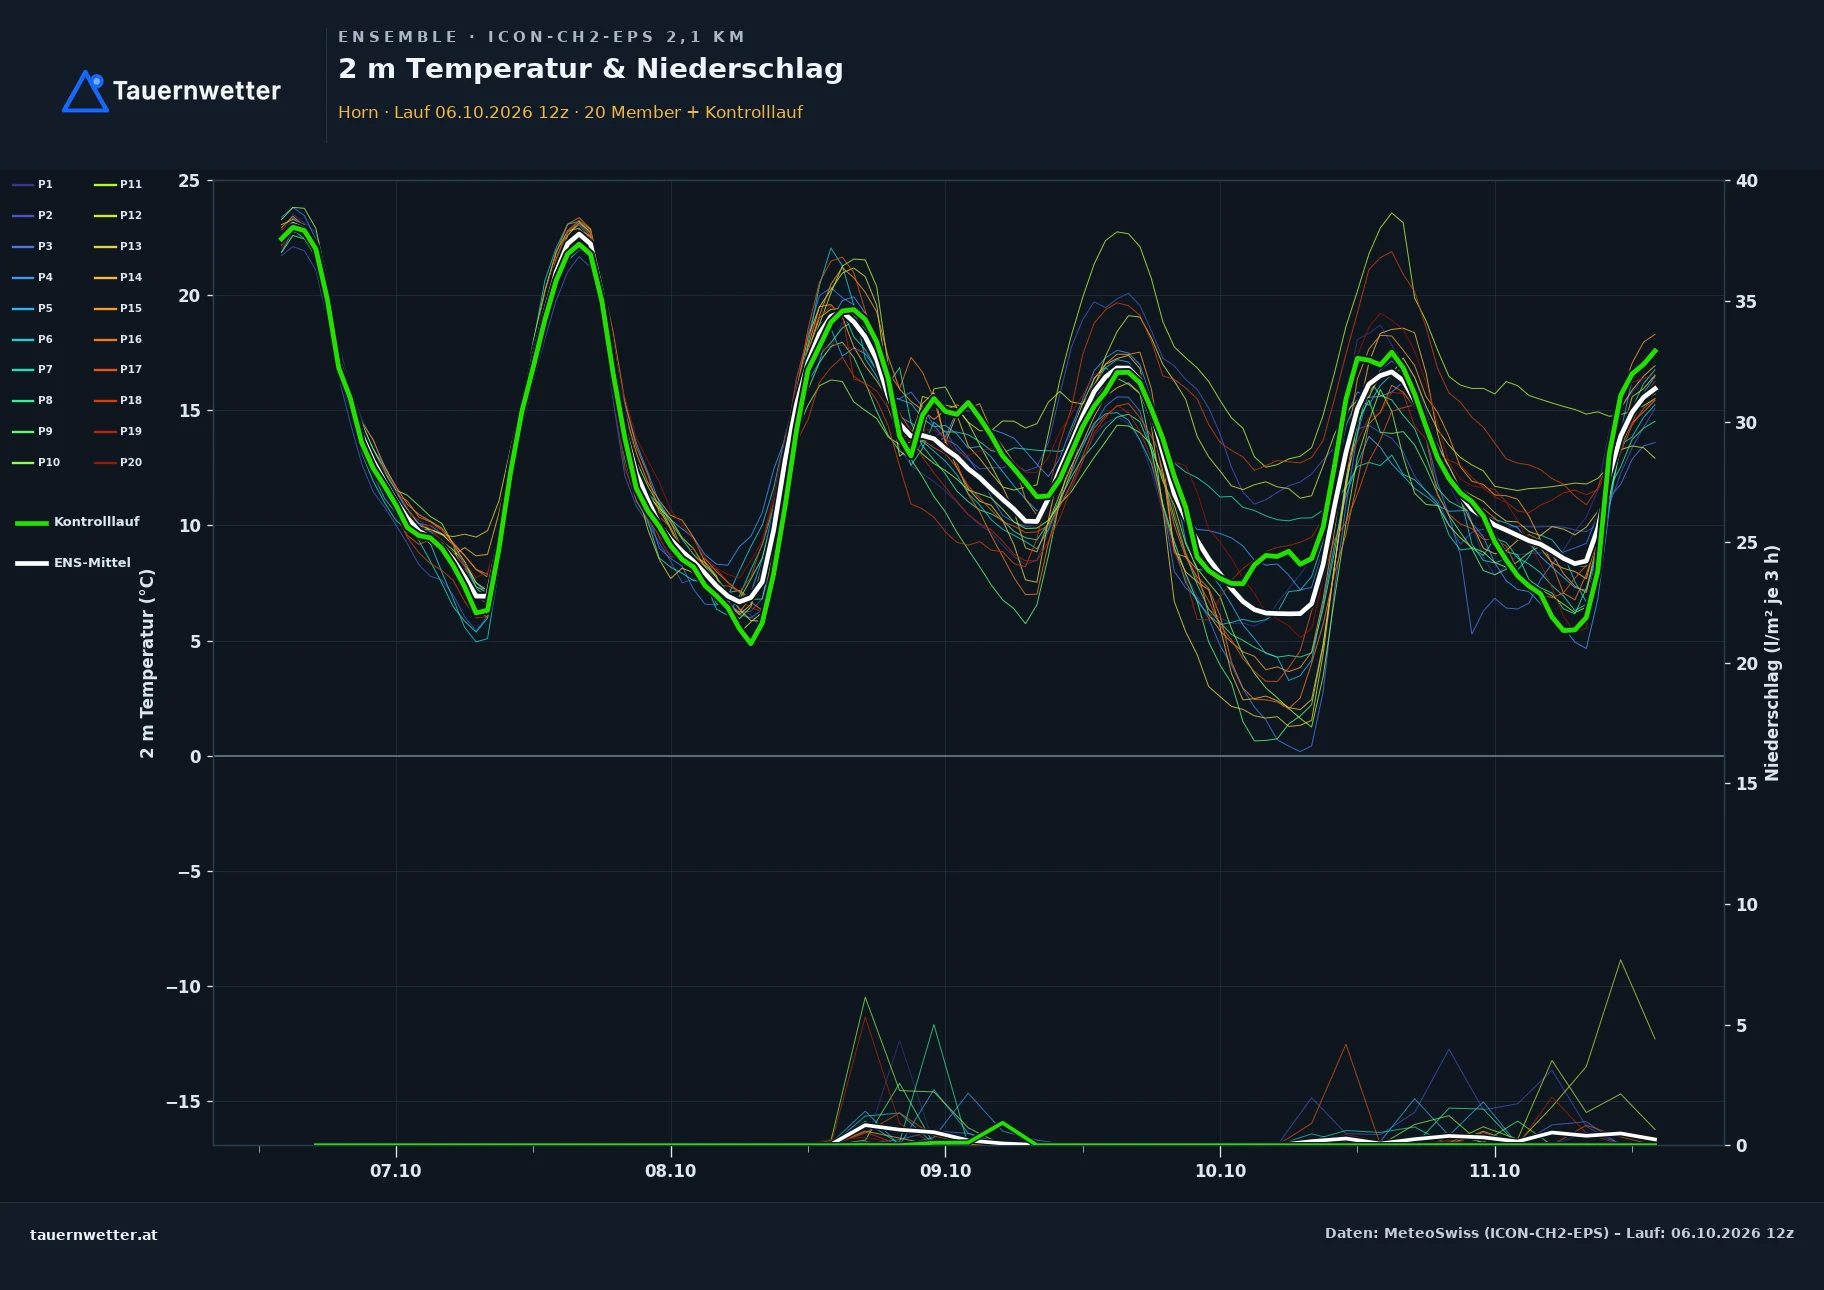The image size is (1824, 1290).
Task: Click the MeteoSwiss data source footer text
Action: pyautogui.click(x=1559, y=1233)
